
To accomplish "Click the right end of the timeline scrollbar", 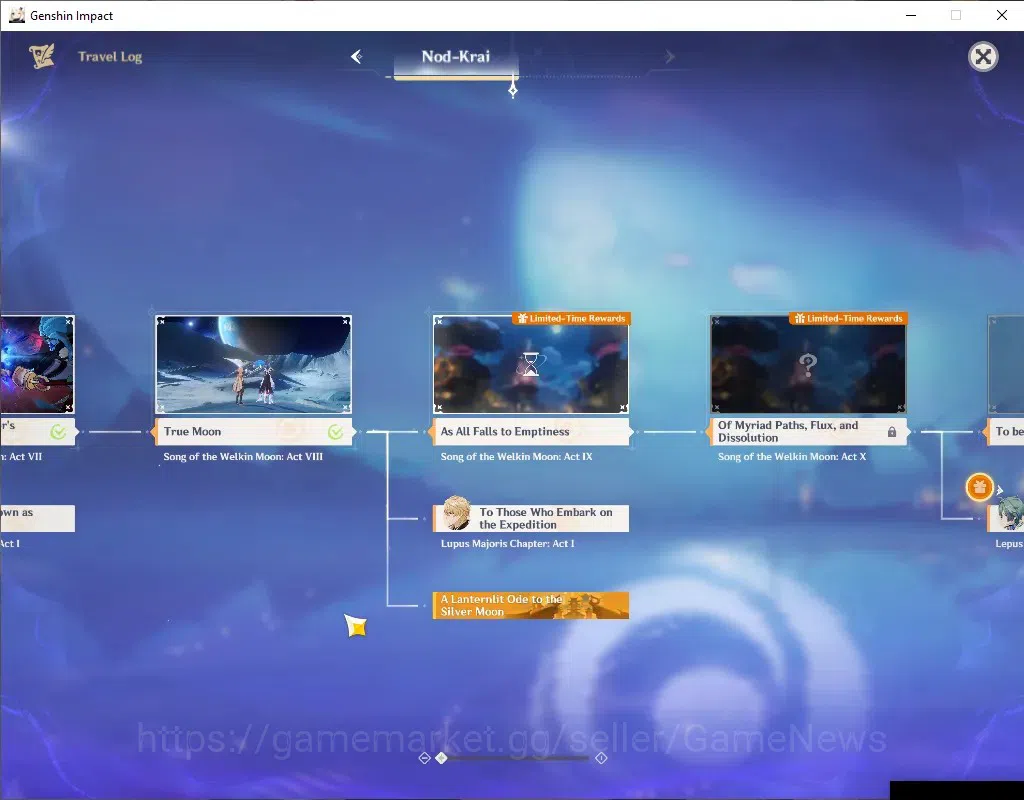I will pyautogui.click(x=601, y=758).
